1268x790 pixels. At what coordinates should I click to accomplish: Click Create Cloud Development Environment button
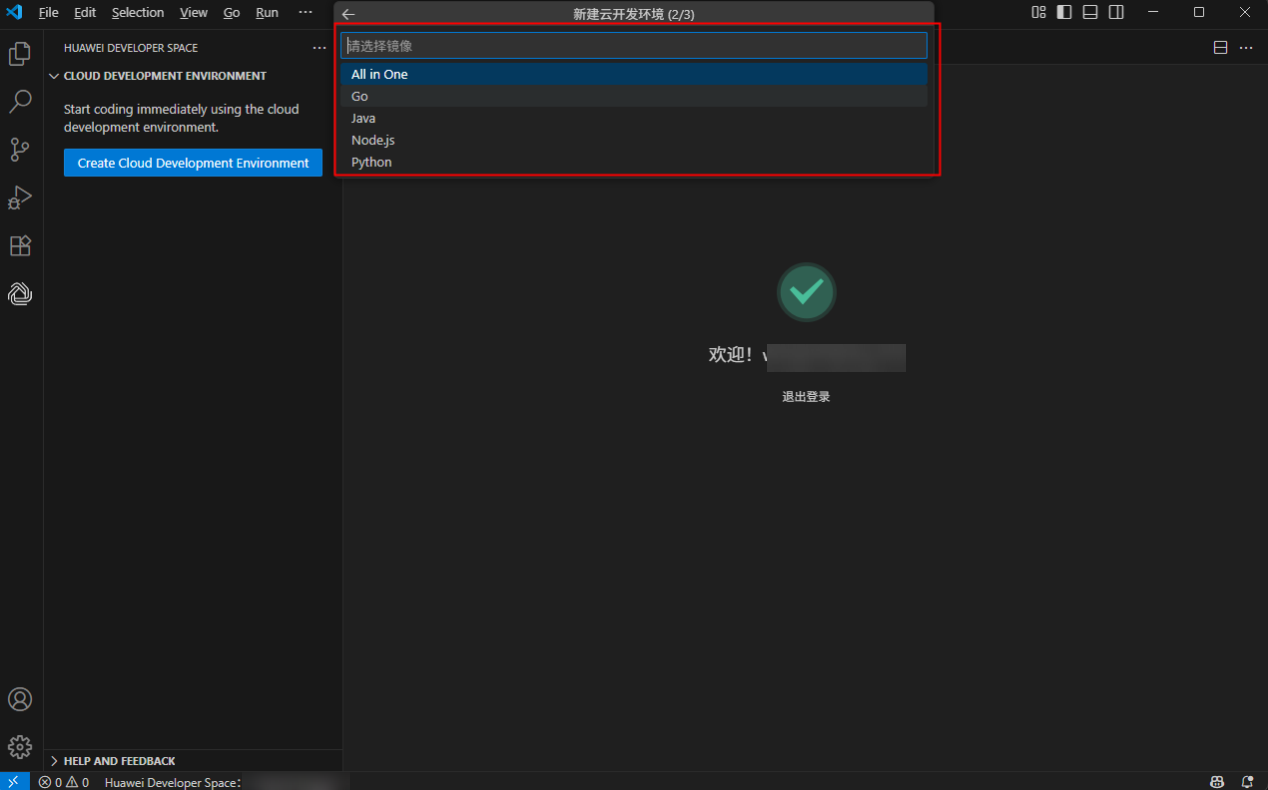(193, 163)
